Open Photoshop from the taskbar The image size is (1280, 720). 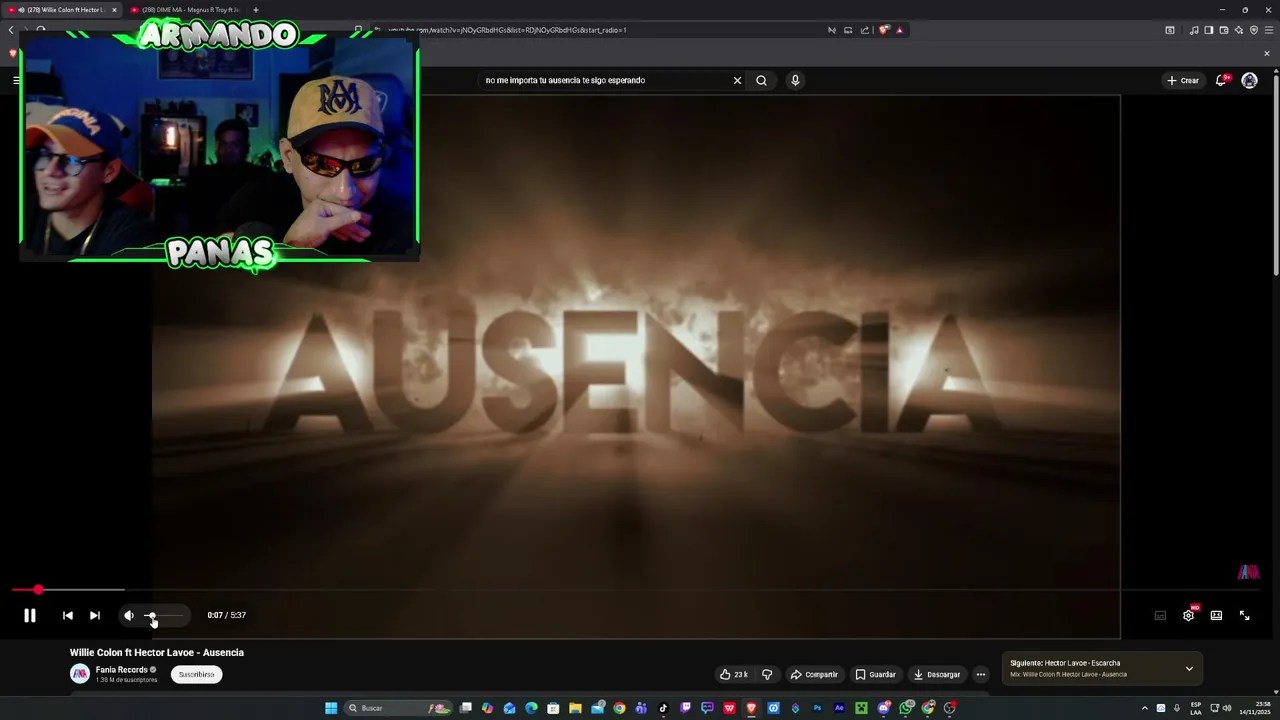click(817, 708)
